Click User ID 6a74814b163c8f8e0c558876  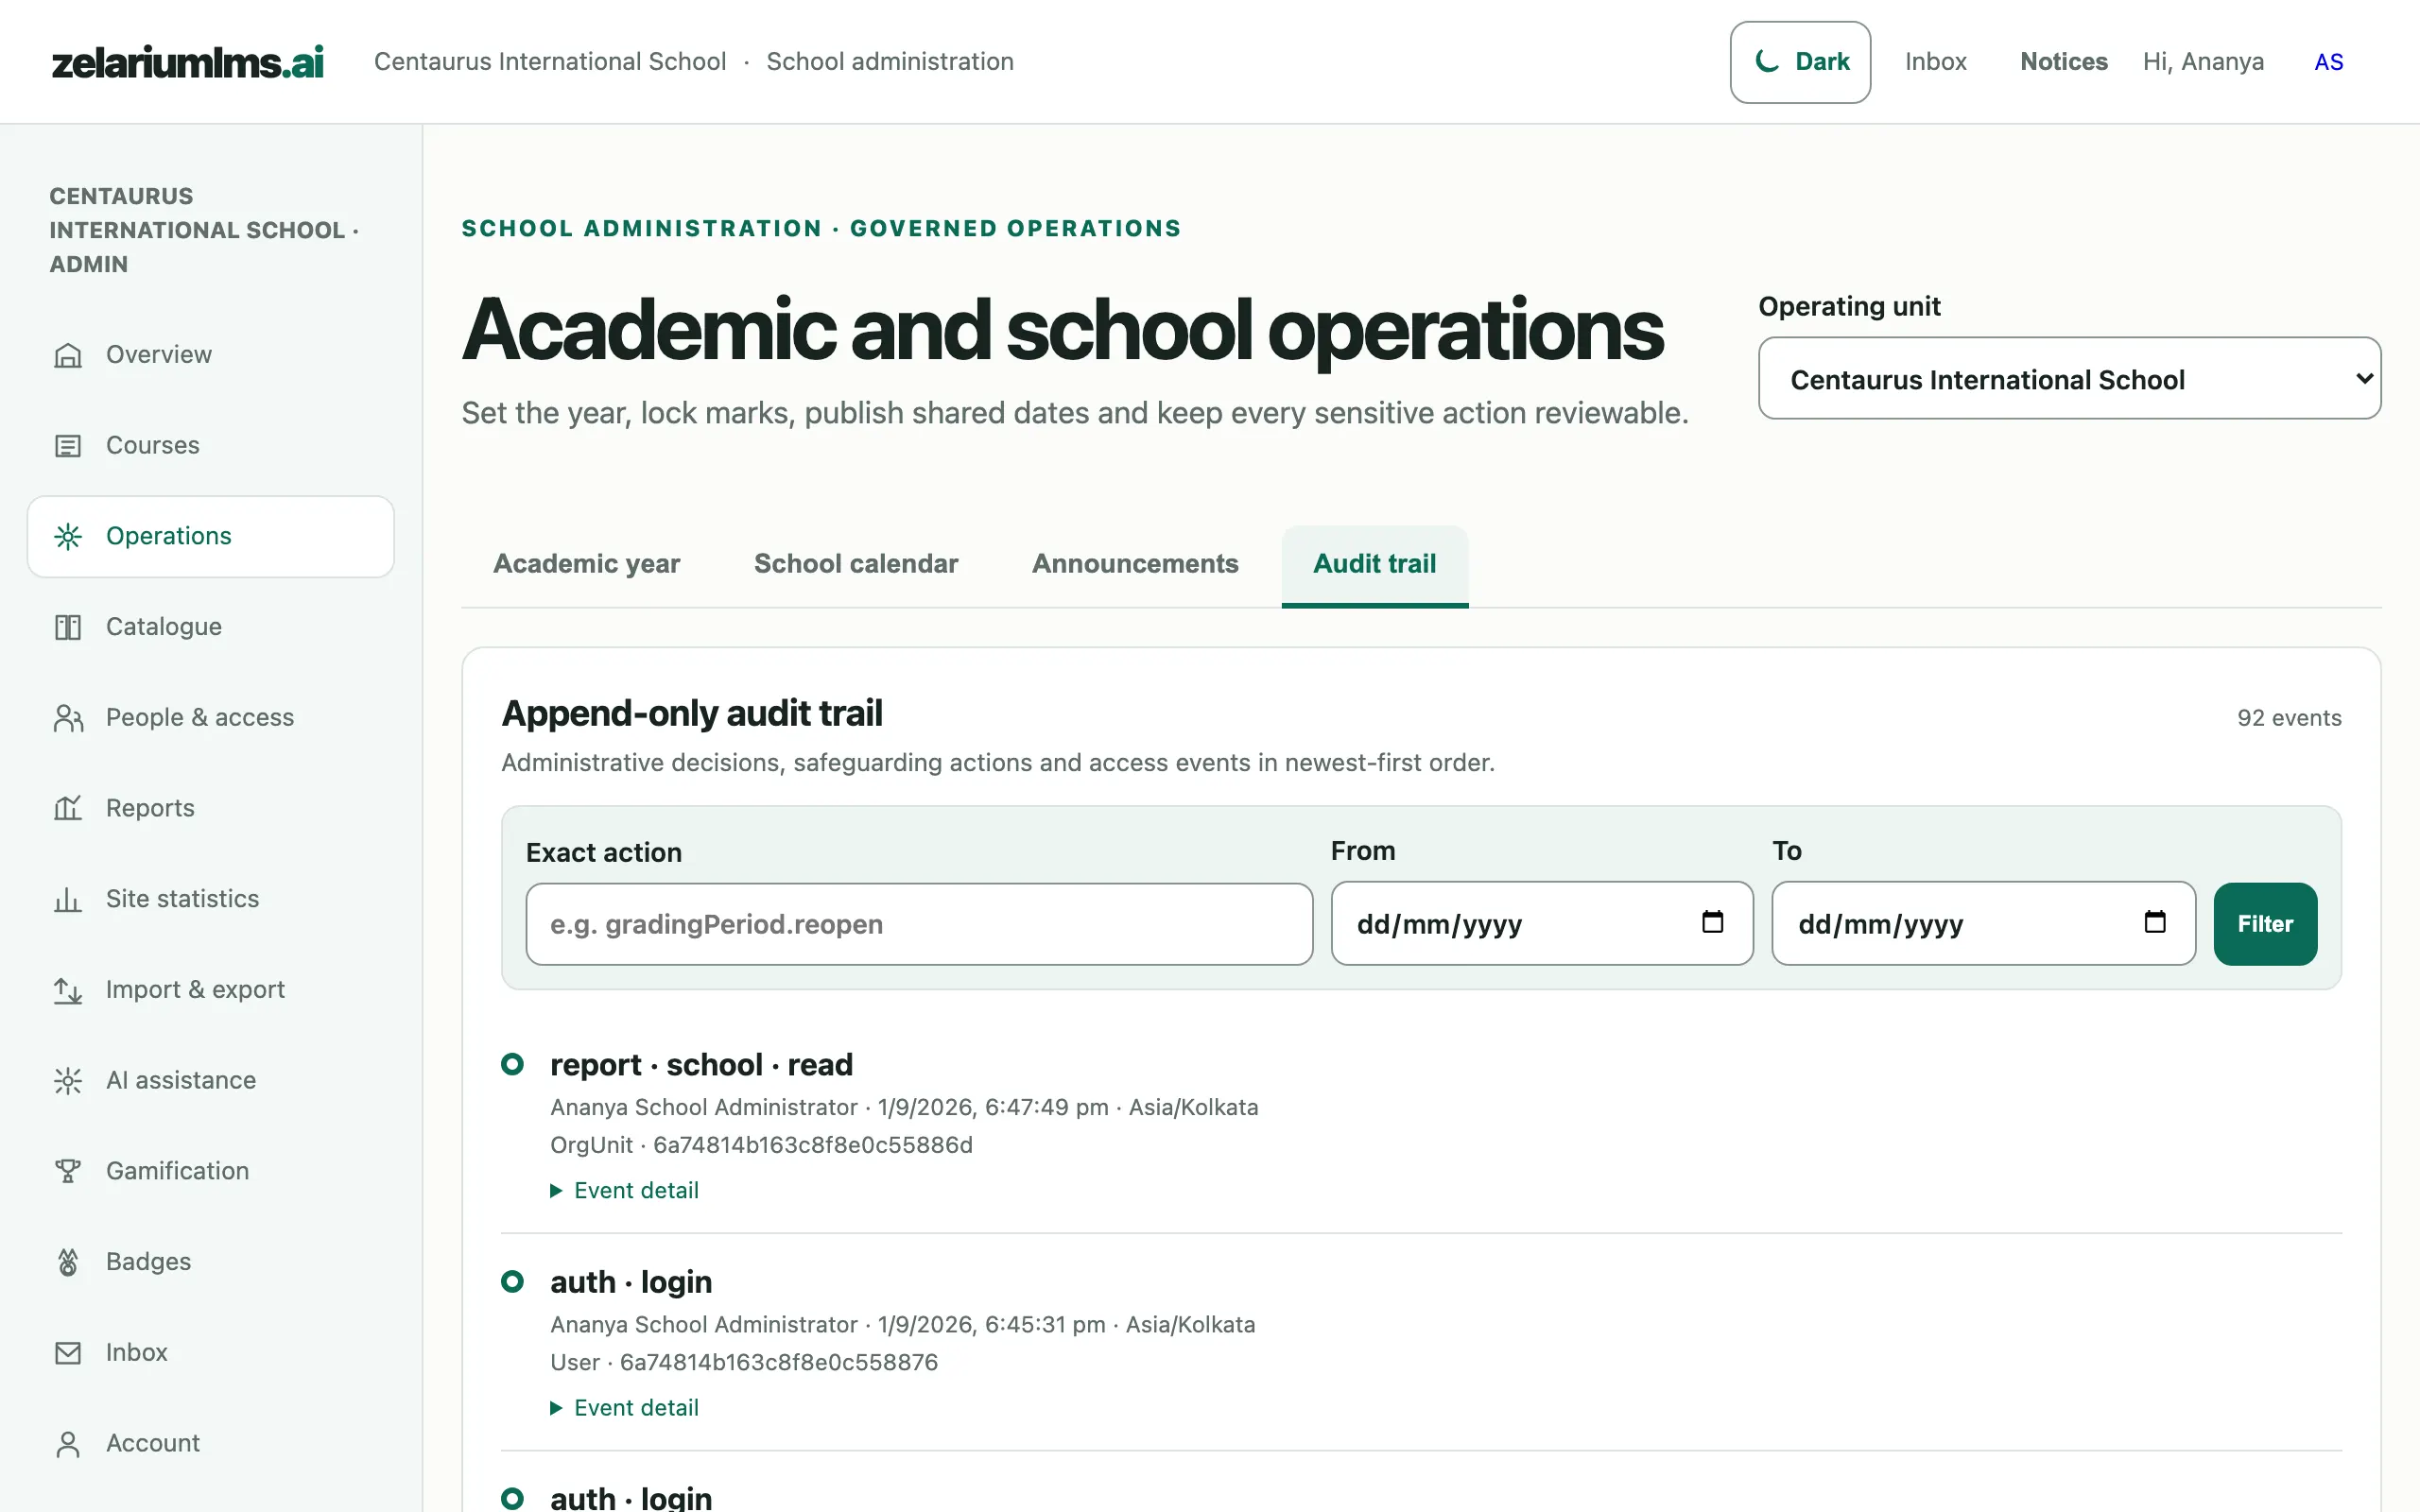click(779, 1362)
